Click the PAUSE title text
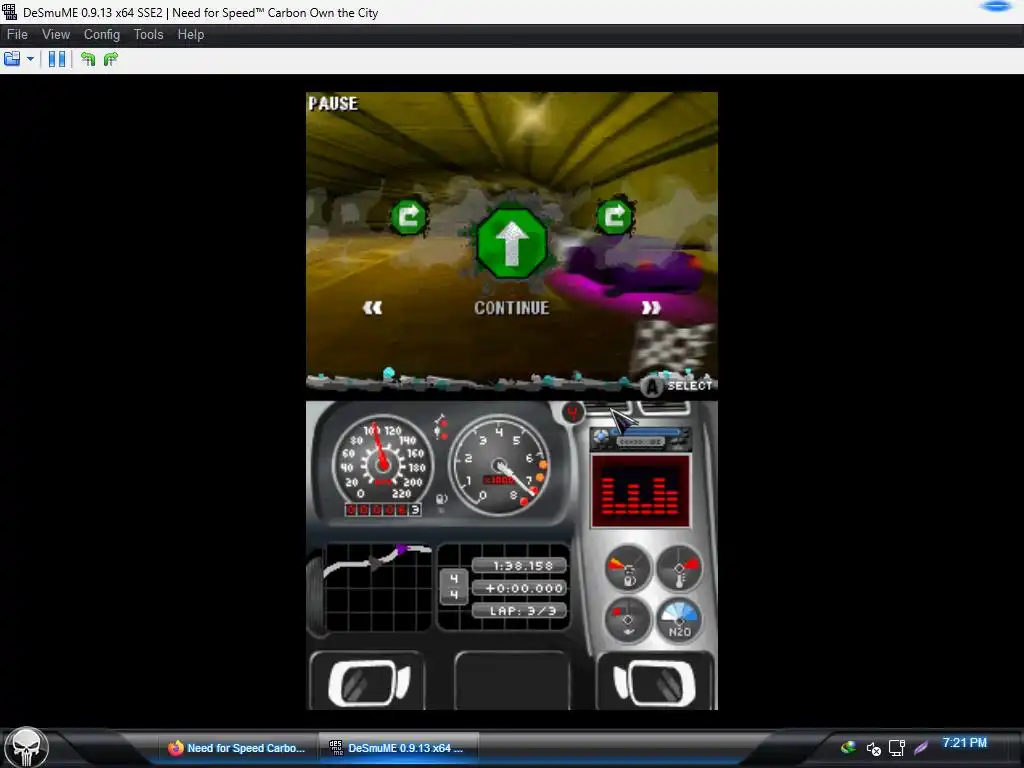 pos(333,104)
